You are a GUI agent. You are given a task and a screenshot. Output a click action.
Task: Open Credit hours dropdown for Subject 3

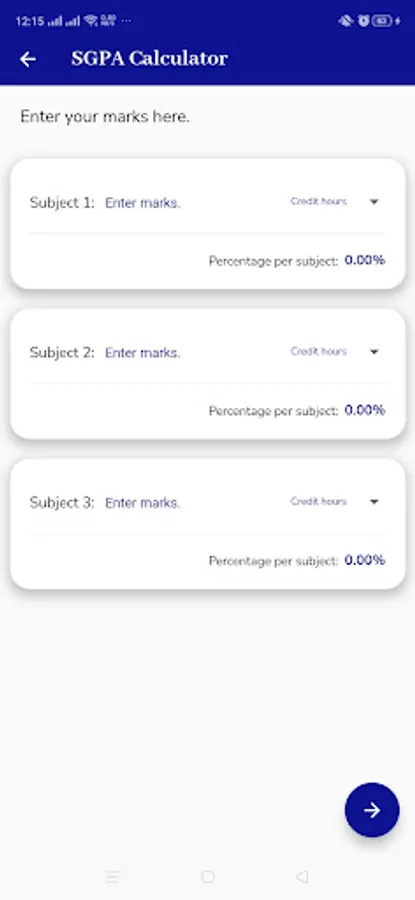click(335, 502)
